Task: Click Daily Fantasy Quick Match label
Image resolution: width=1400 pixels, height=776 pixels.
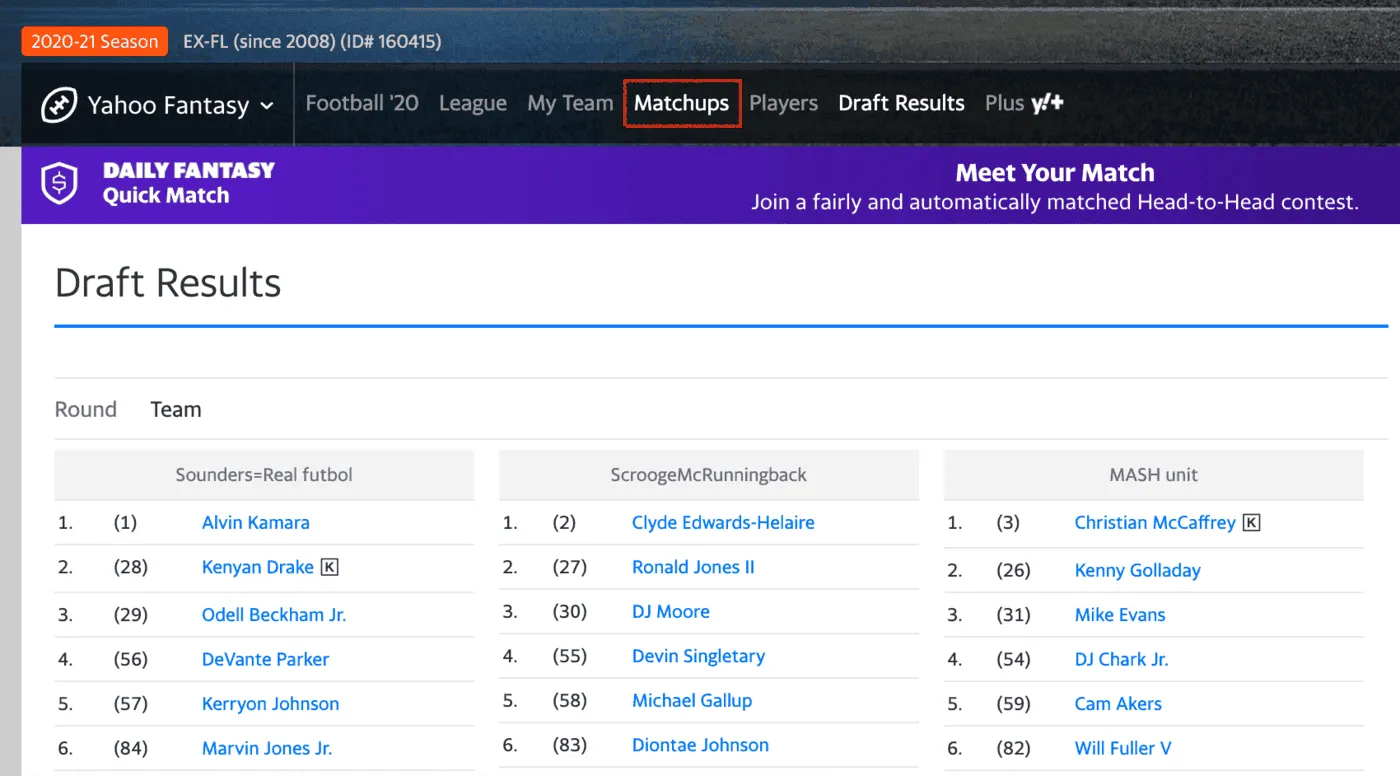Action: pos(188,183)
